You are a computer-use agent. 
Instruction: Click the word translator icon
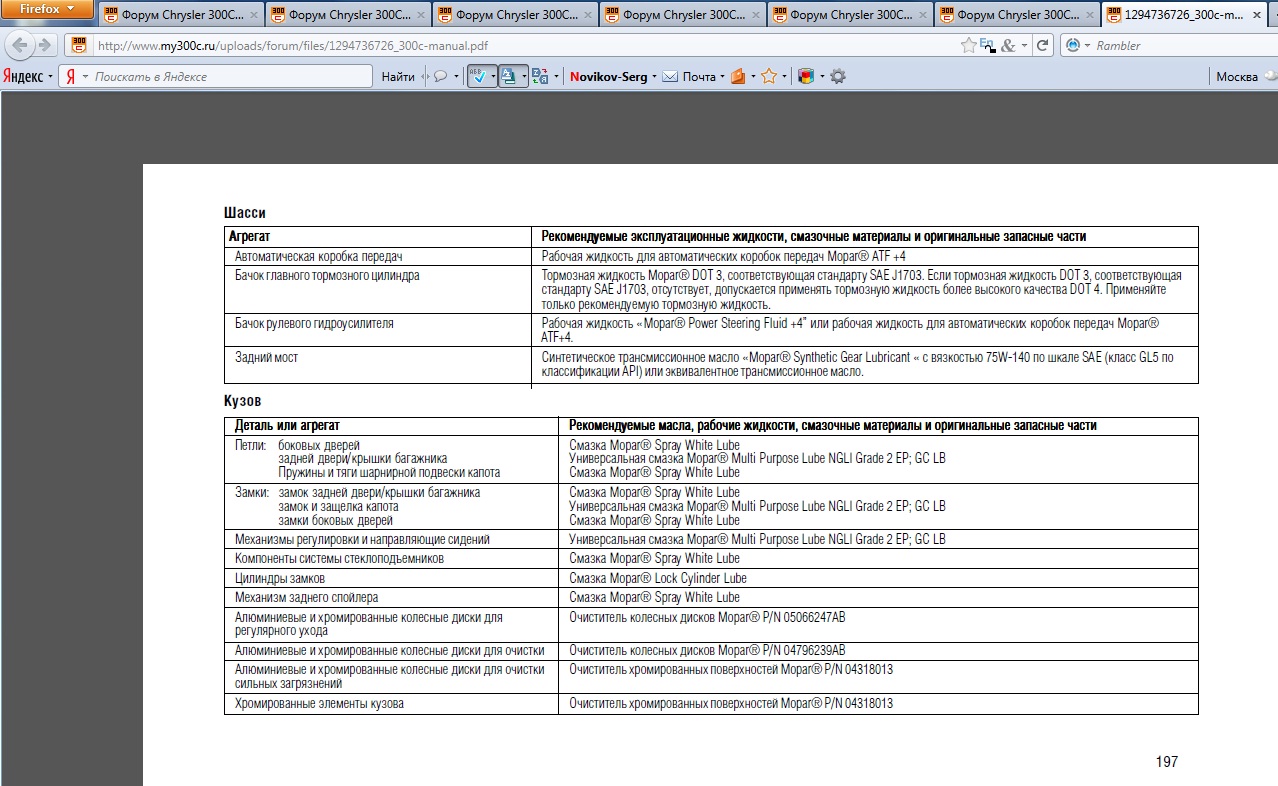coord(541,76)
